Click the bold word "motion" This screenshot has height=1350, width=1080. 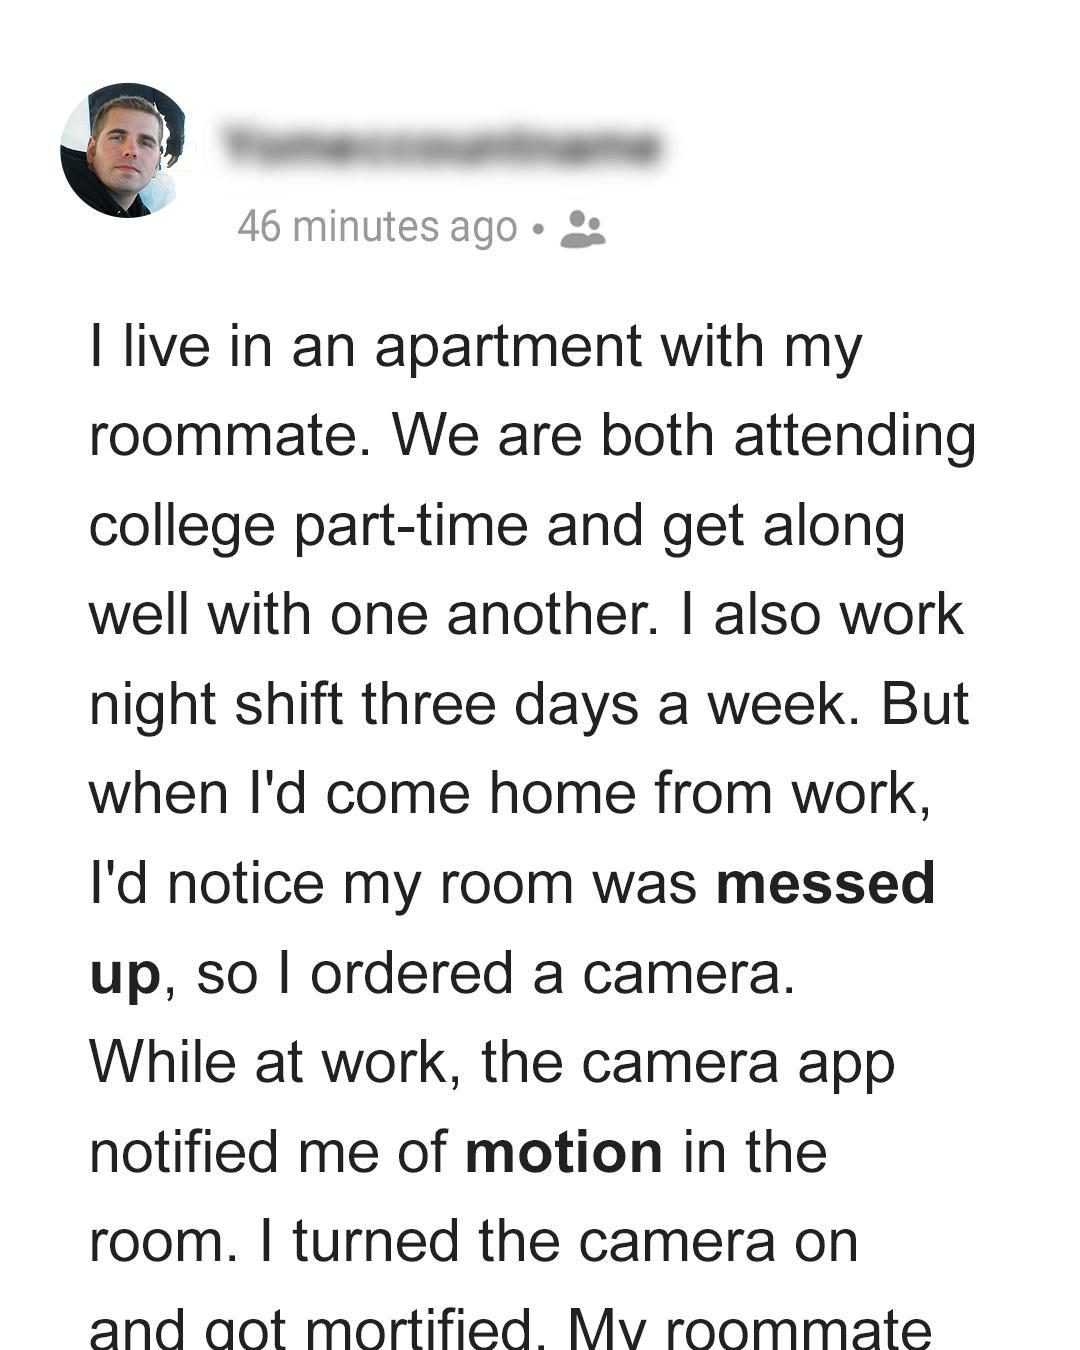pyautogui.click(x=563, y=1152)
